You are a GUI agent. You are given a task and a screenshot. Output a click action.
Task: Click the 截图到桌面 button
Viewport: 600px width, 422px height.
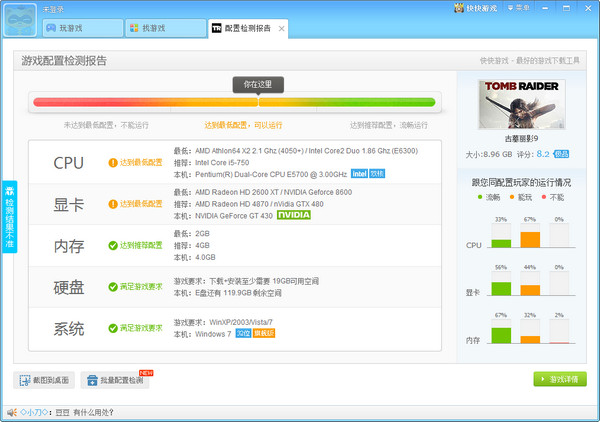pos(44,380)
